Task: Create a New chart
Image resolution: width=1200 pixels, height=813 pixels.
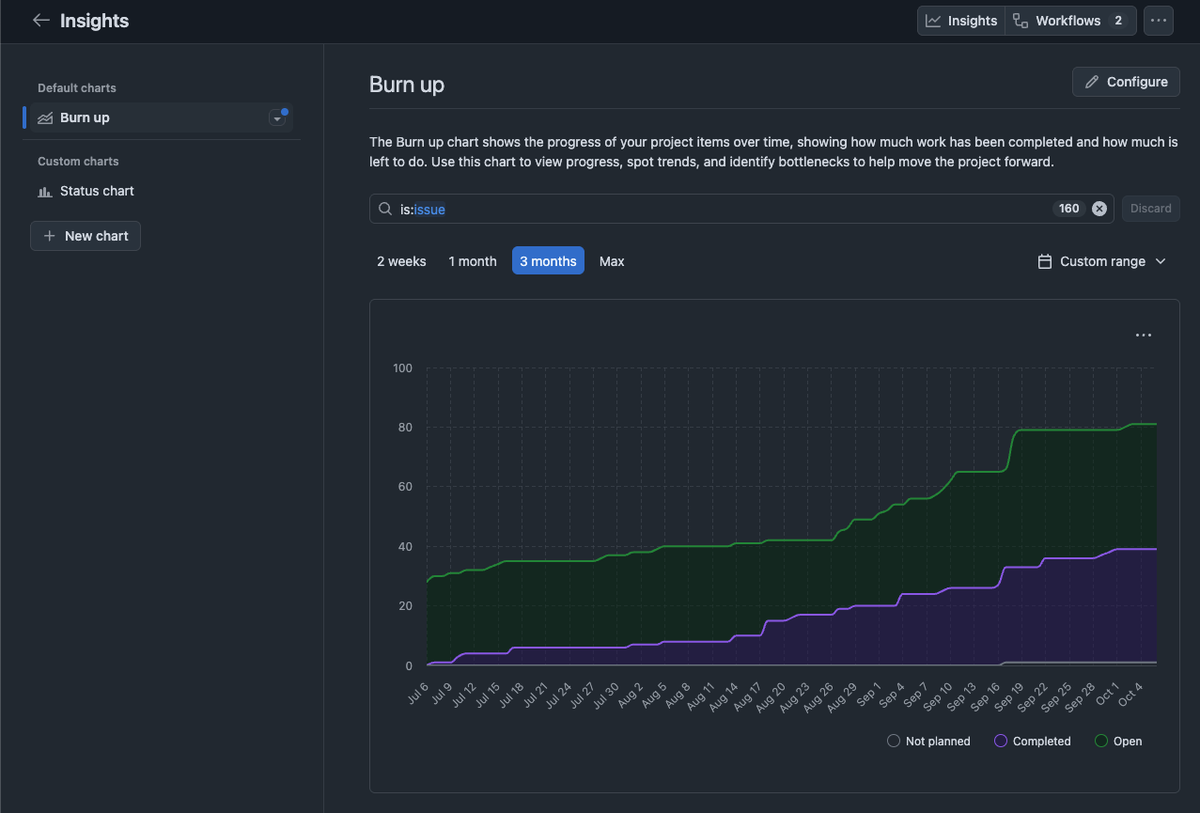Action: [85, 236]
